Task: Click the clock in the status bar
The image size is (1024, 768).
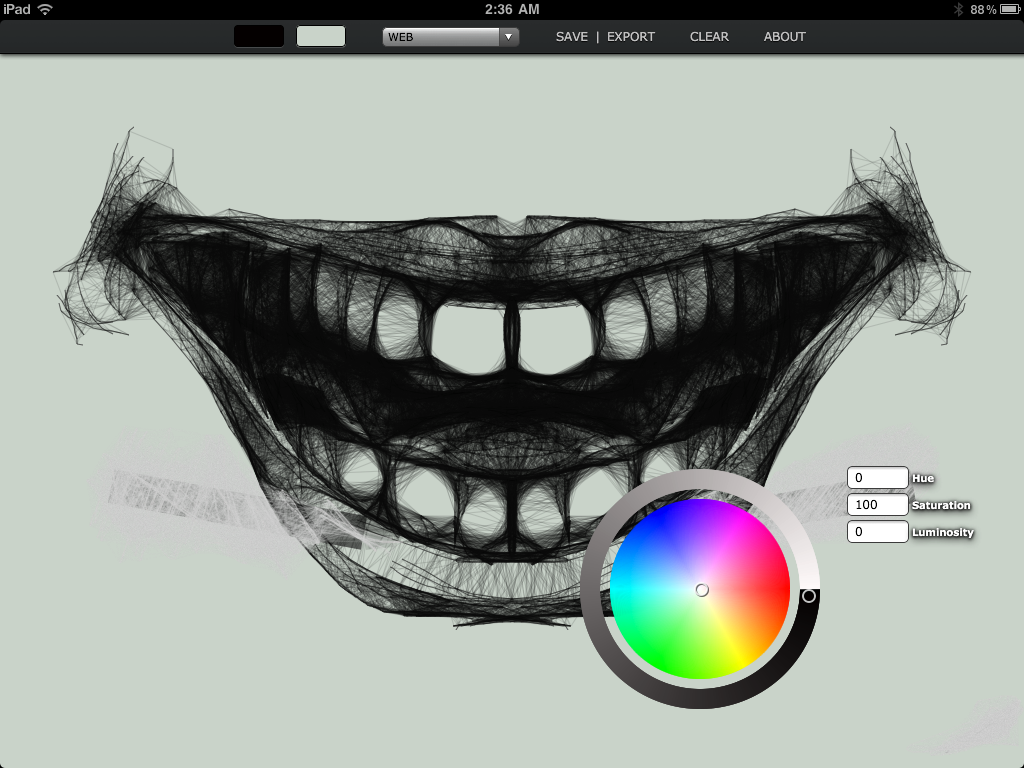Action: [512, 10]
